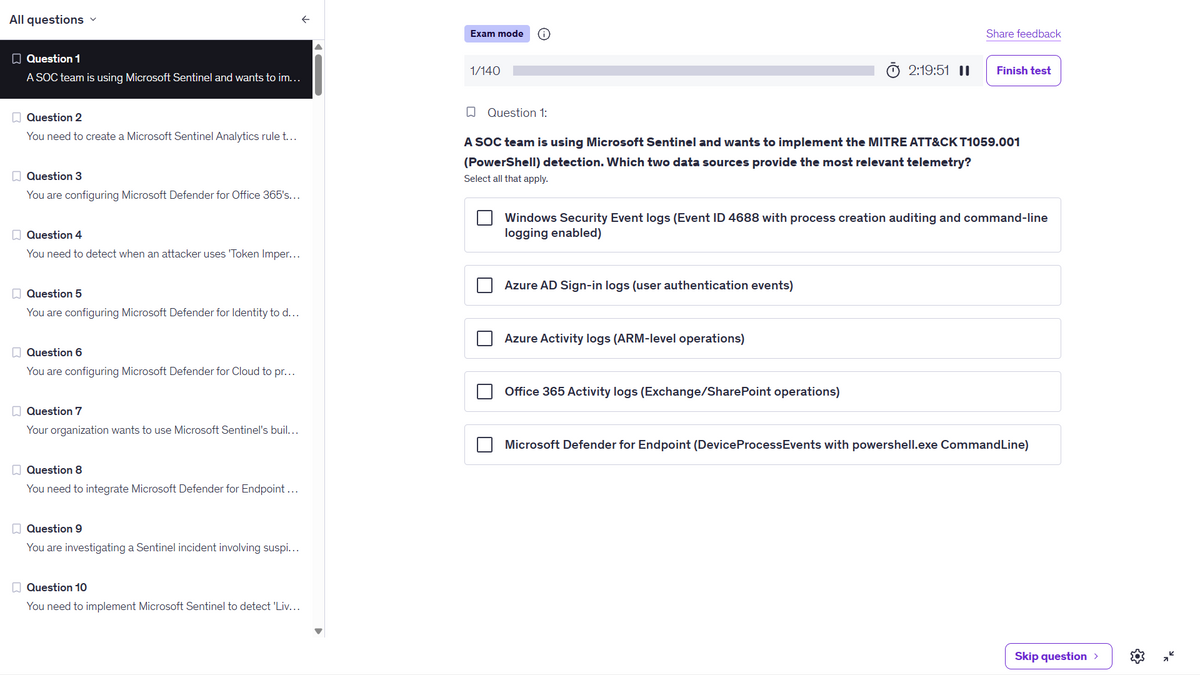Toggle bookmark icon for Question 5 in sidebar

pyautogui.click(x=16, y=293)
